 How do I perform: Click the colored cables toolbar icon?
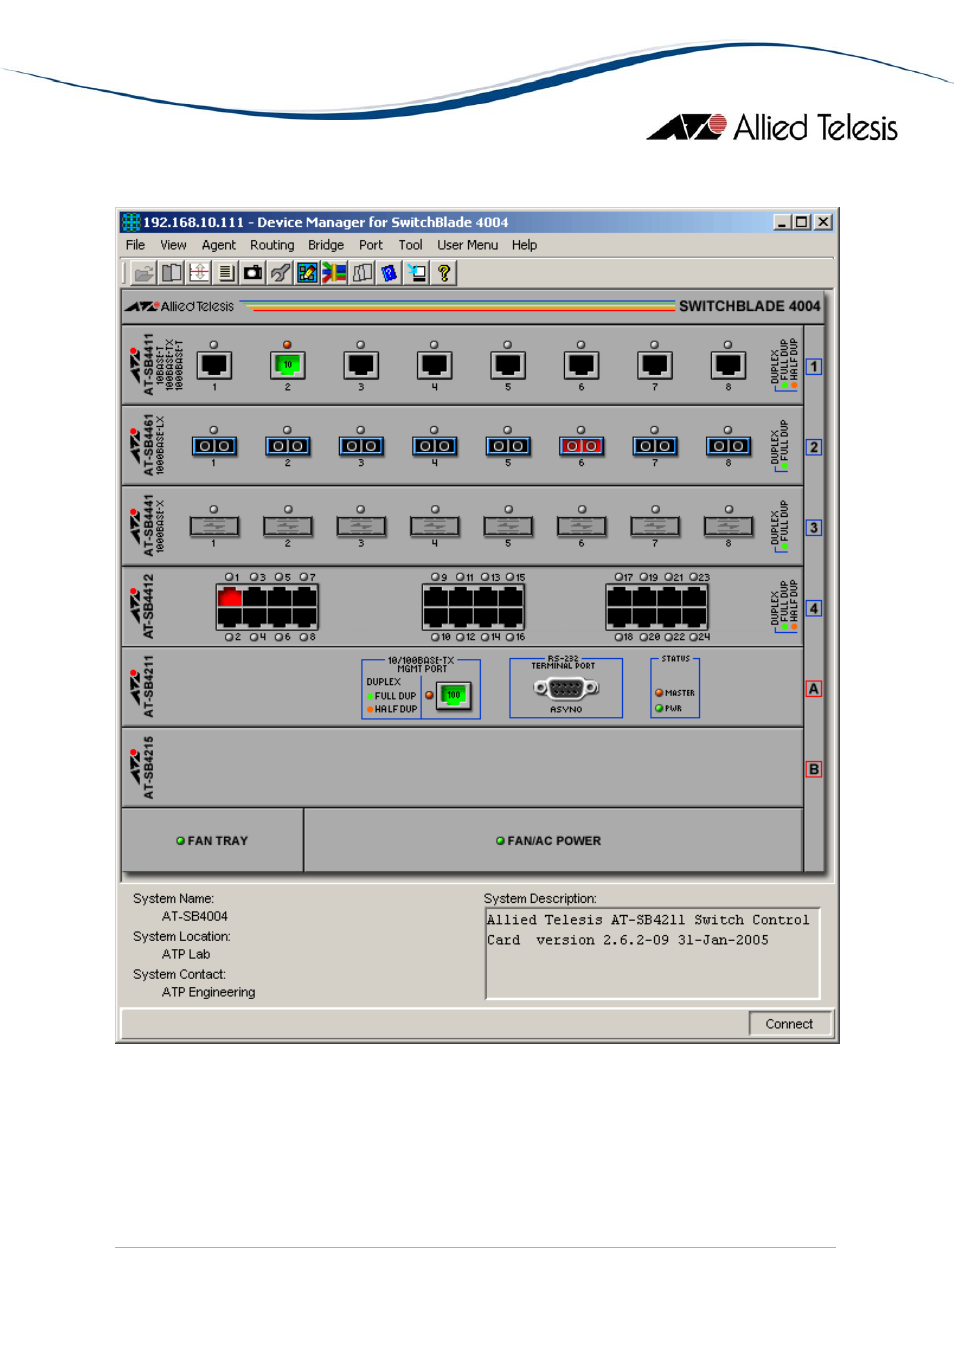(x=334, y=272)
